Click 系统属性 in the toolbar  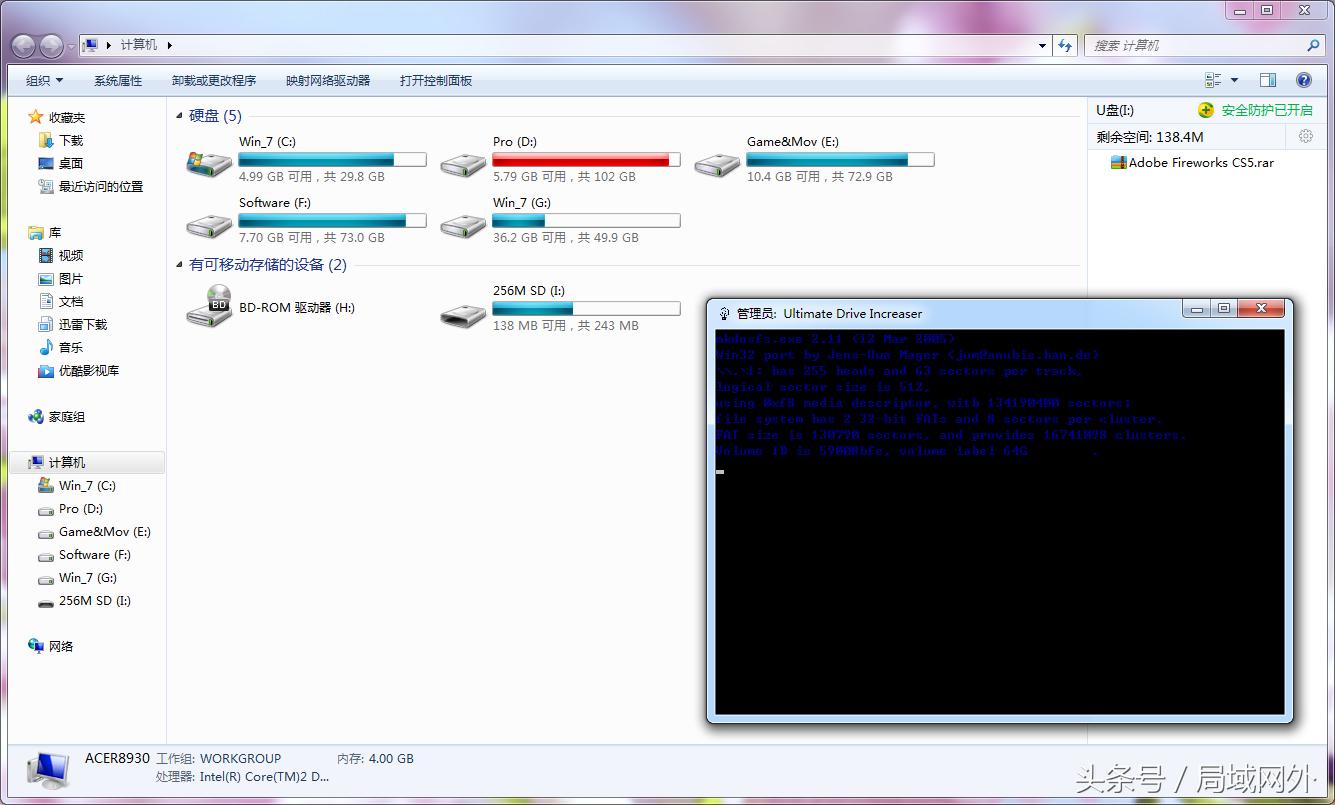pos(118,80)
